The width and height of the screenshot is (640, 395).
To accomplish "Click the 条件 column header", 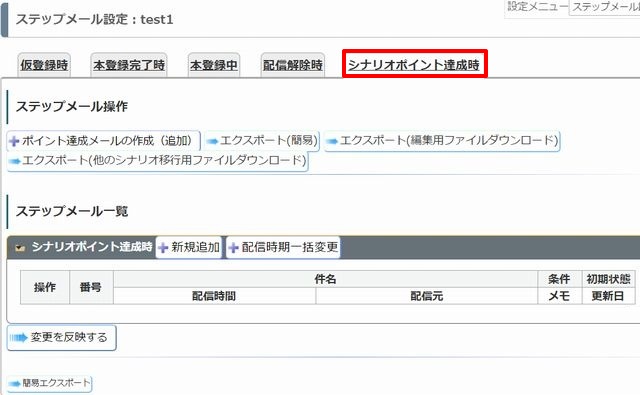I will click(x=559, y=279).
